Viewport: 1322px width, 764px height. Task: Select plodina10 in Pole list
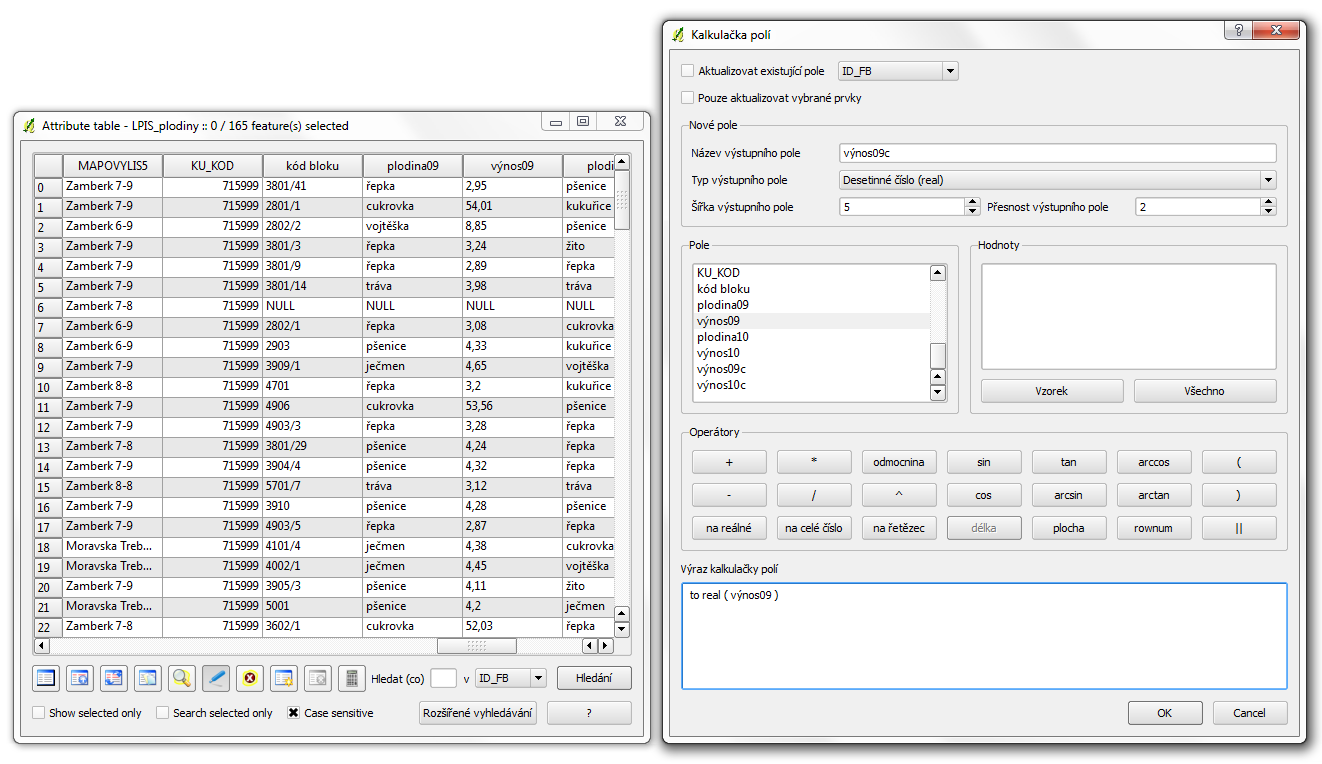[811, 337]
